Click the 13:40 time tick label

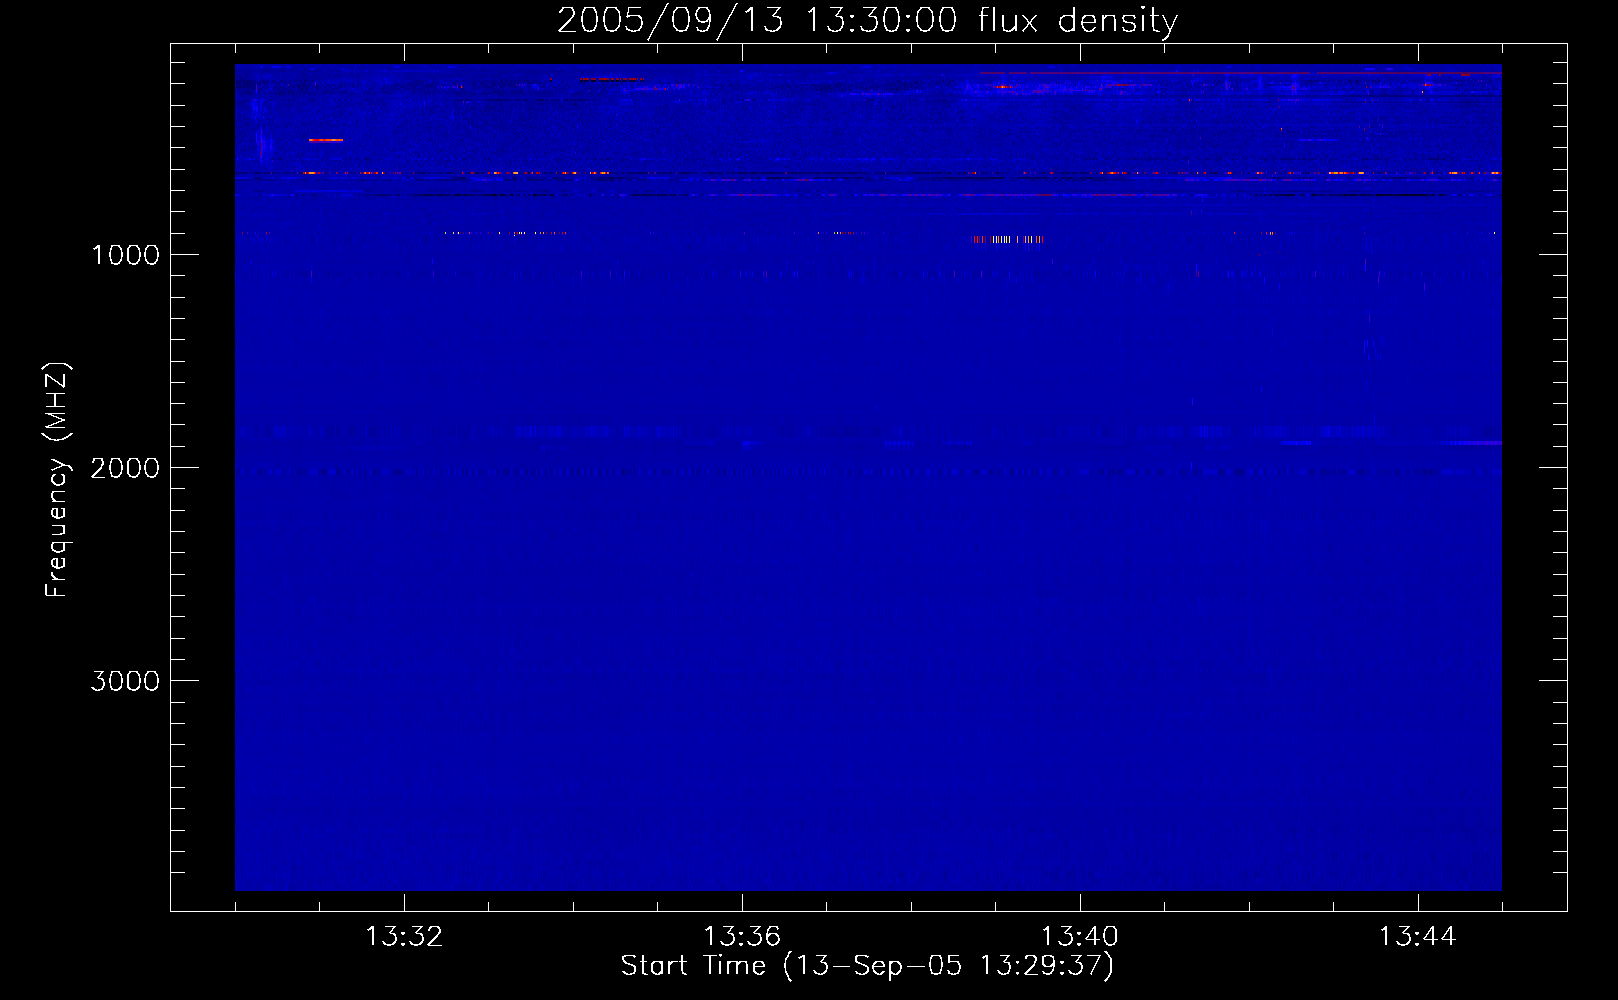point(1080,937)
